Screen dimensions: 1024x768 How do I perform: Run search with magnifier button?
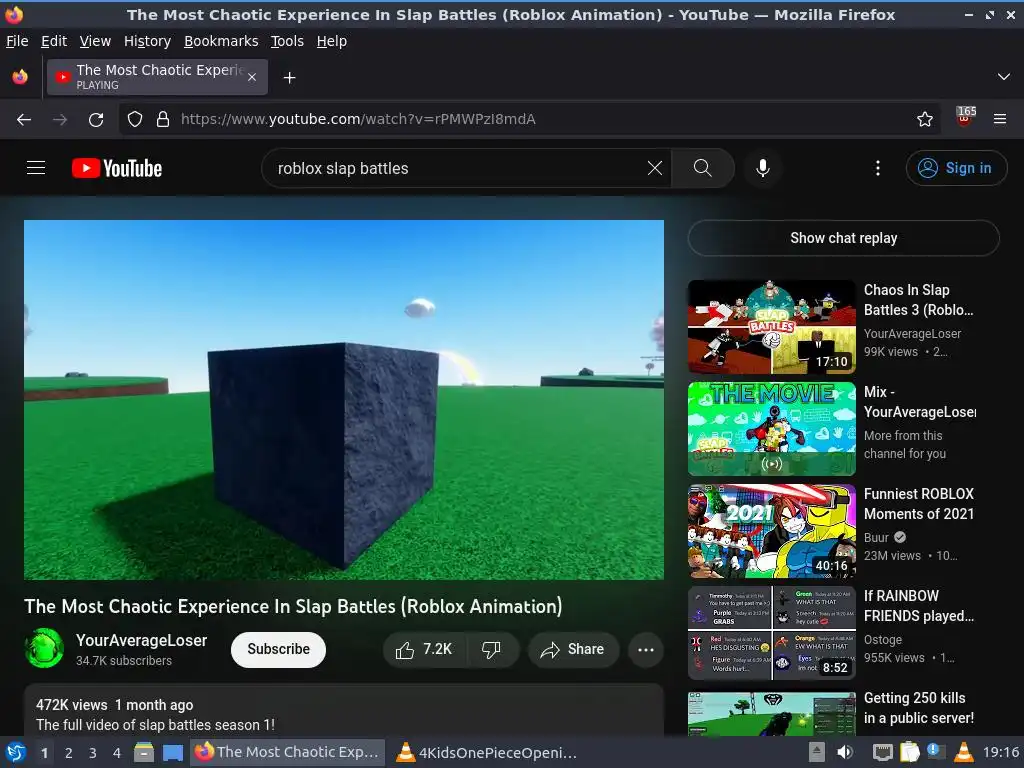pos(703,168)
